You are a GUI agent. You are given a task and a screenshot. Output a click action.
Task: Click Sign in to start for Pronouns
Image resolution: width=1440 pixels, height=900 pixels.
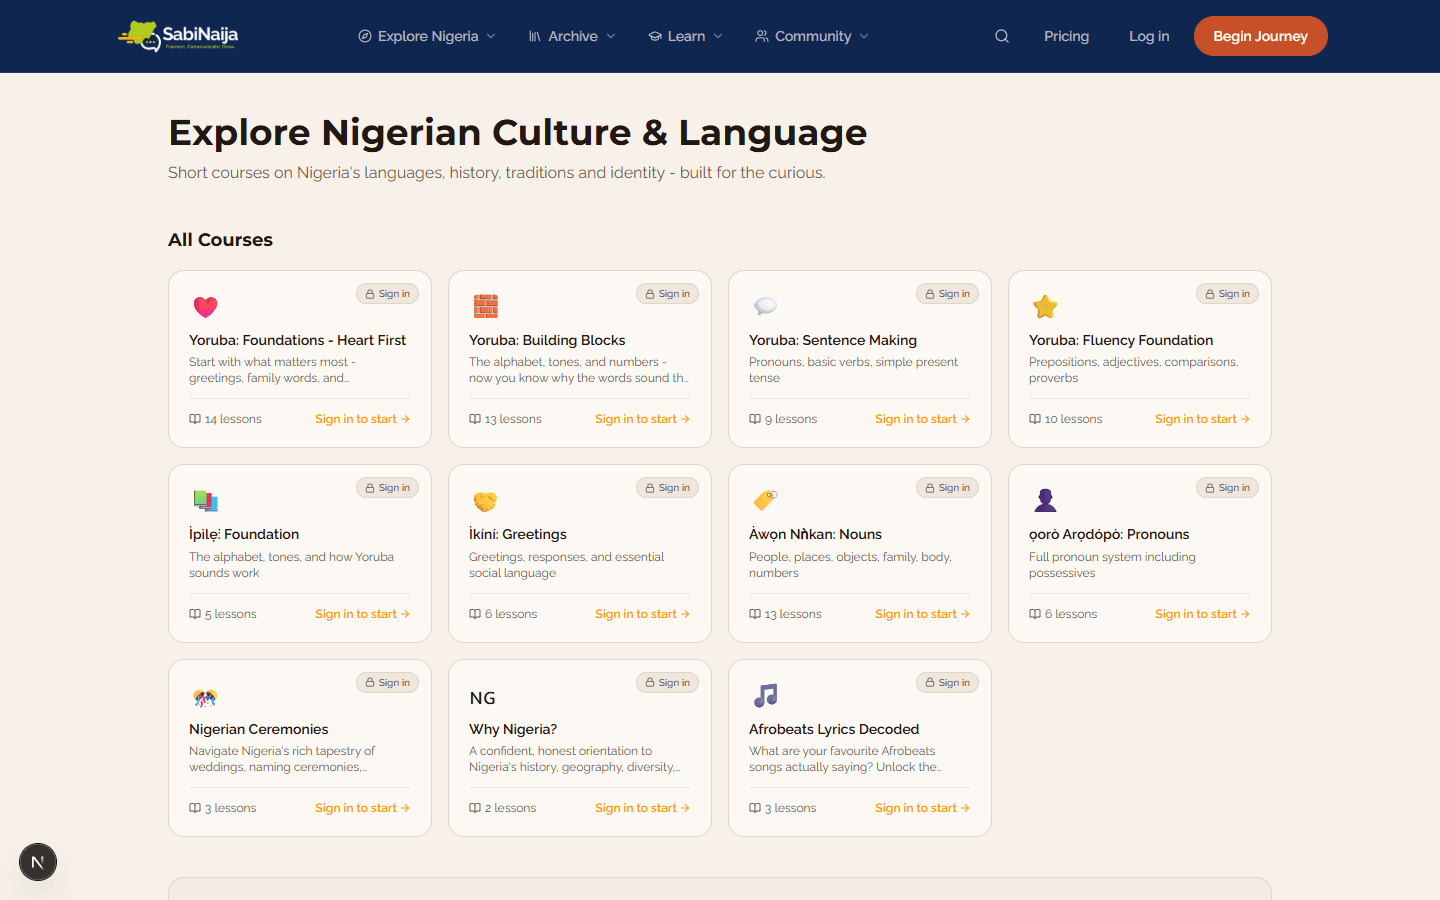point(1203,614)
